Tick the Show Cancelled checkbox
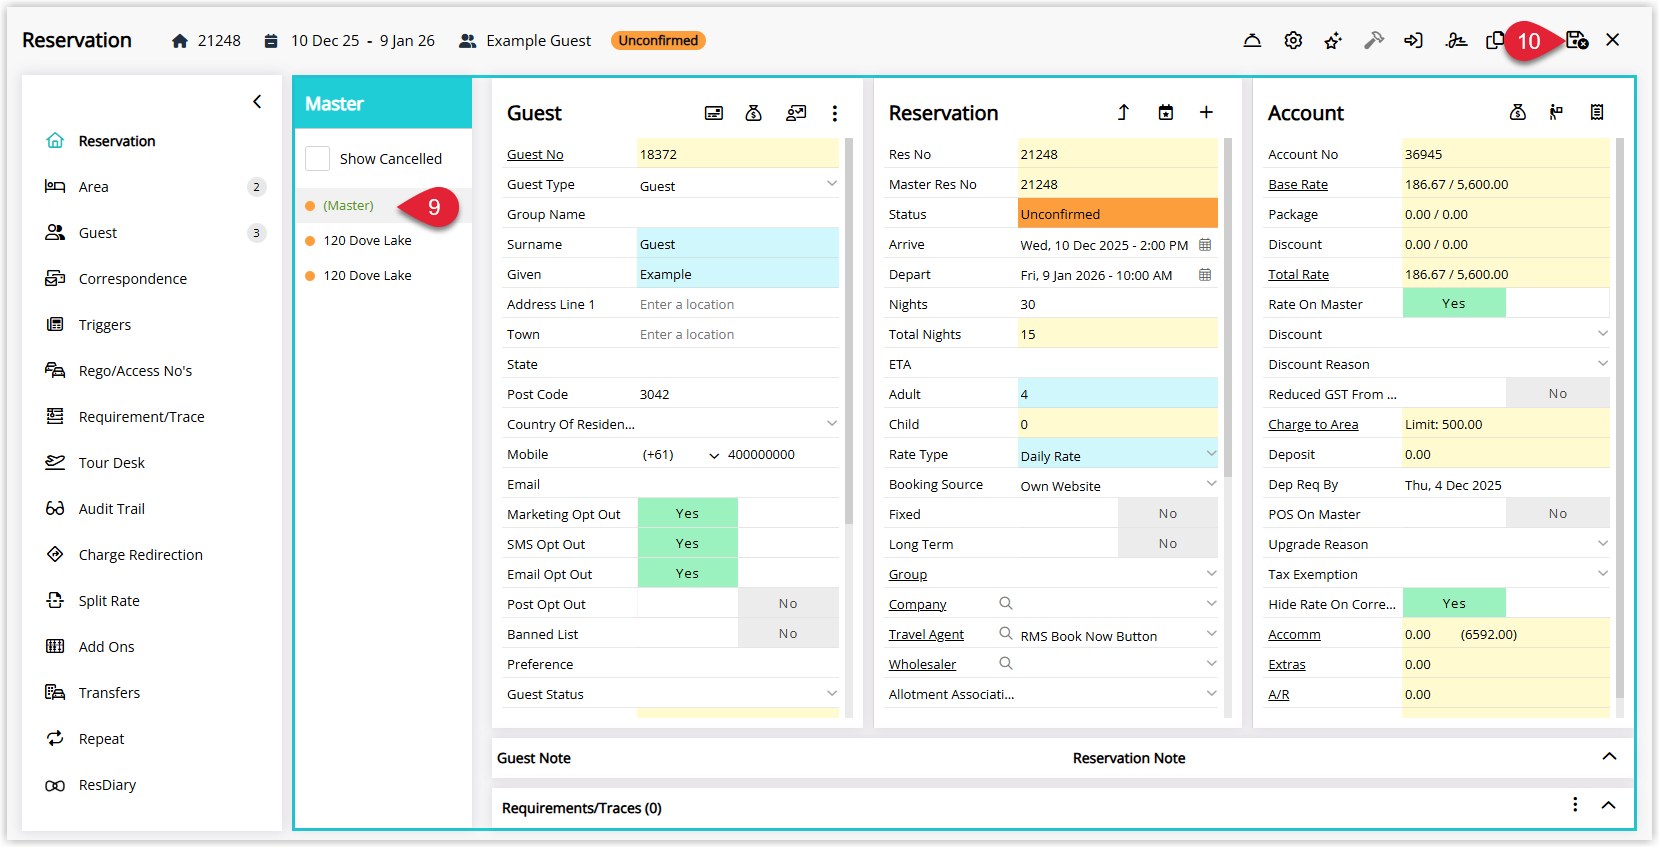Viewport: 1660px width, 848px height. point(317,159)
